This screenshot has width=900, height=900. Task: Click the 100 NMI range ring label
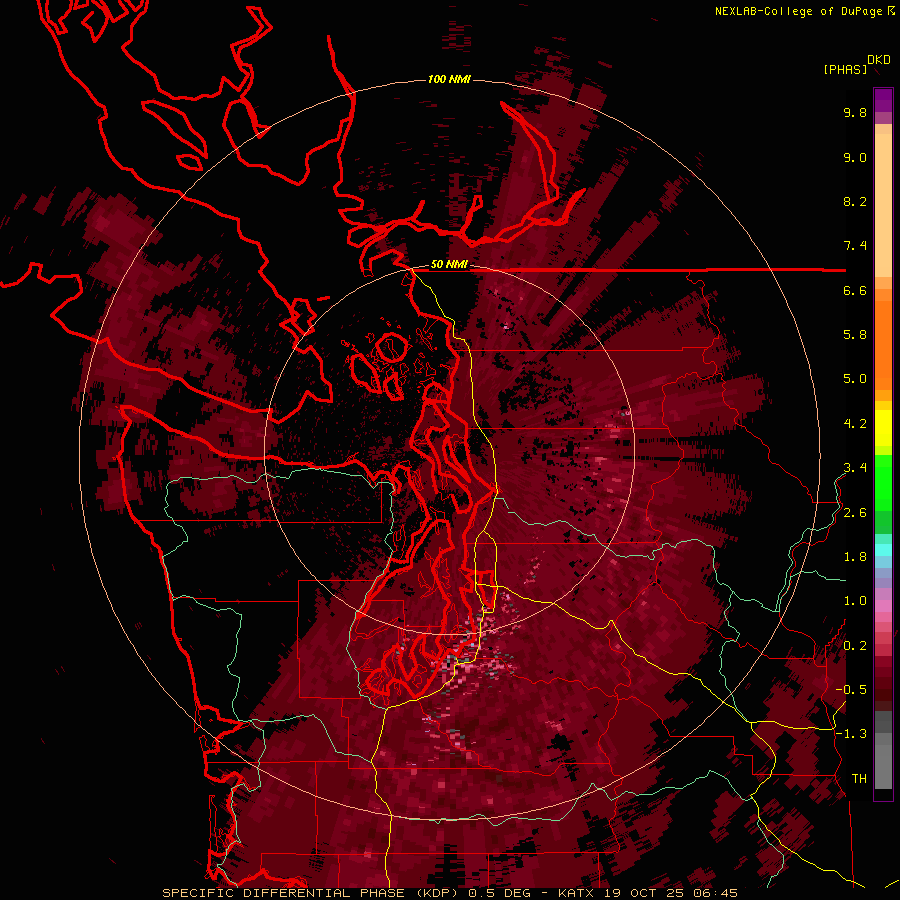(449, 79)
